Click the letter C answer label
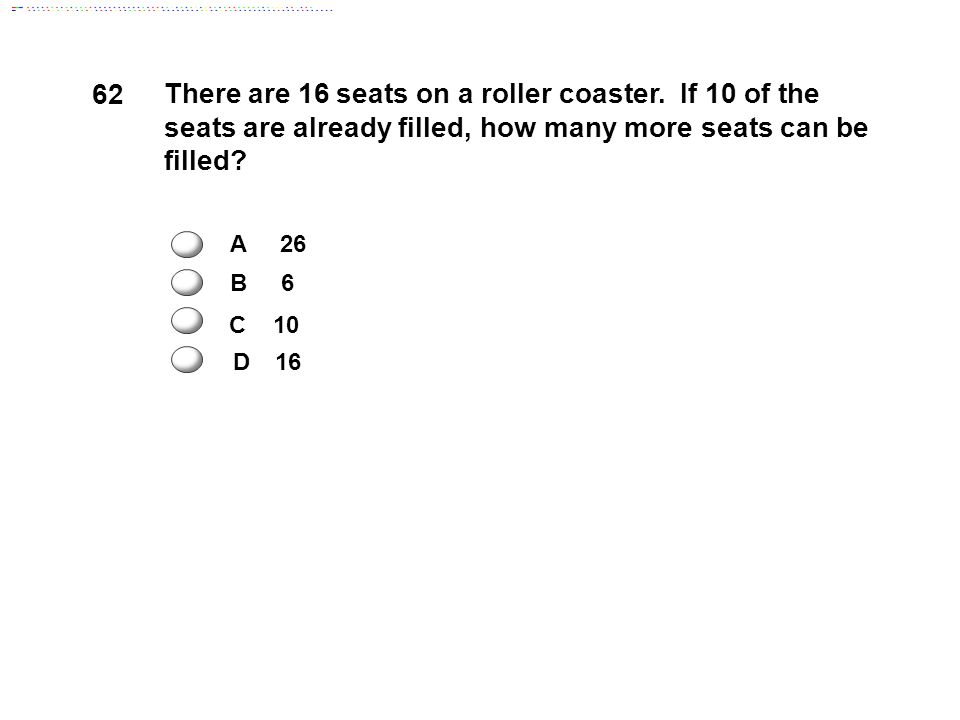The height and width of the screenshot is (720, 960). click(x=237, y=324)
